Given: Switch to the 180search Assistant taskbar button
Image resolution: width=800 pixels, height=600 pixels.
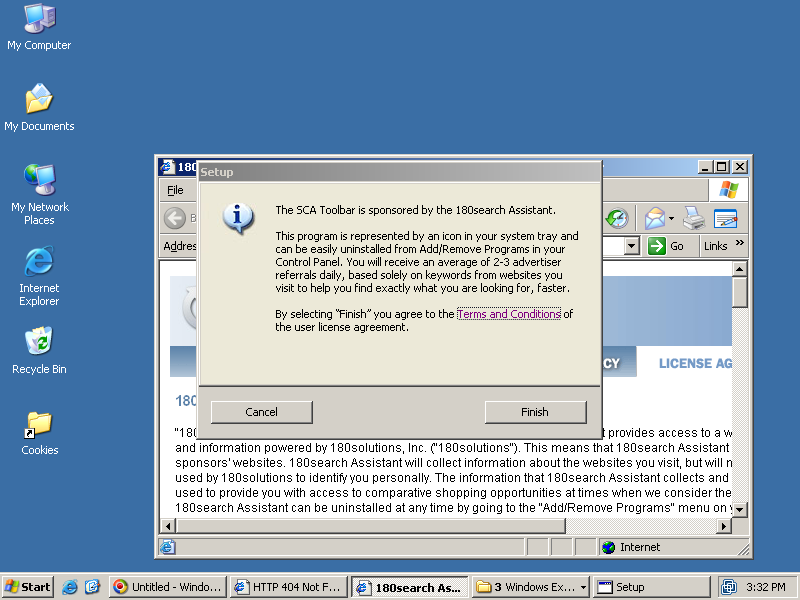Looking at the screenshot, I should click(410, 587).
